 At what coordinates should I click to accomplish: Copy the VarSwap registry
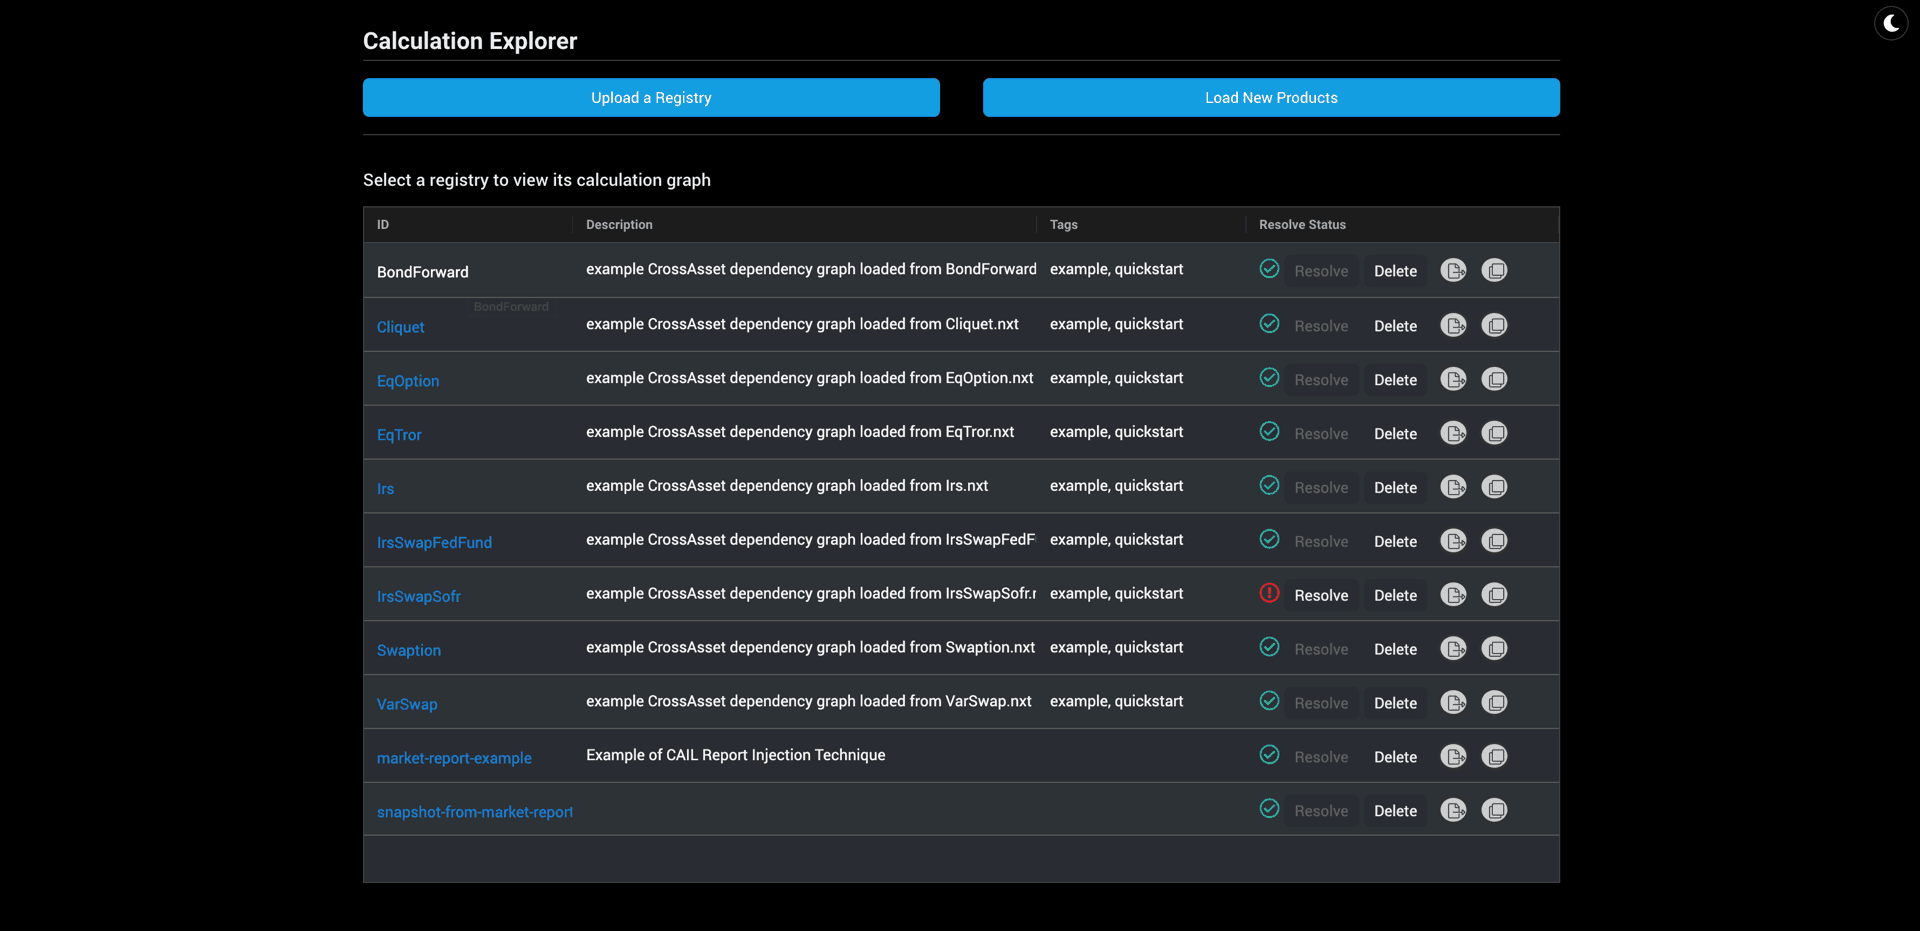pos(1495,702)
